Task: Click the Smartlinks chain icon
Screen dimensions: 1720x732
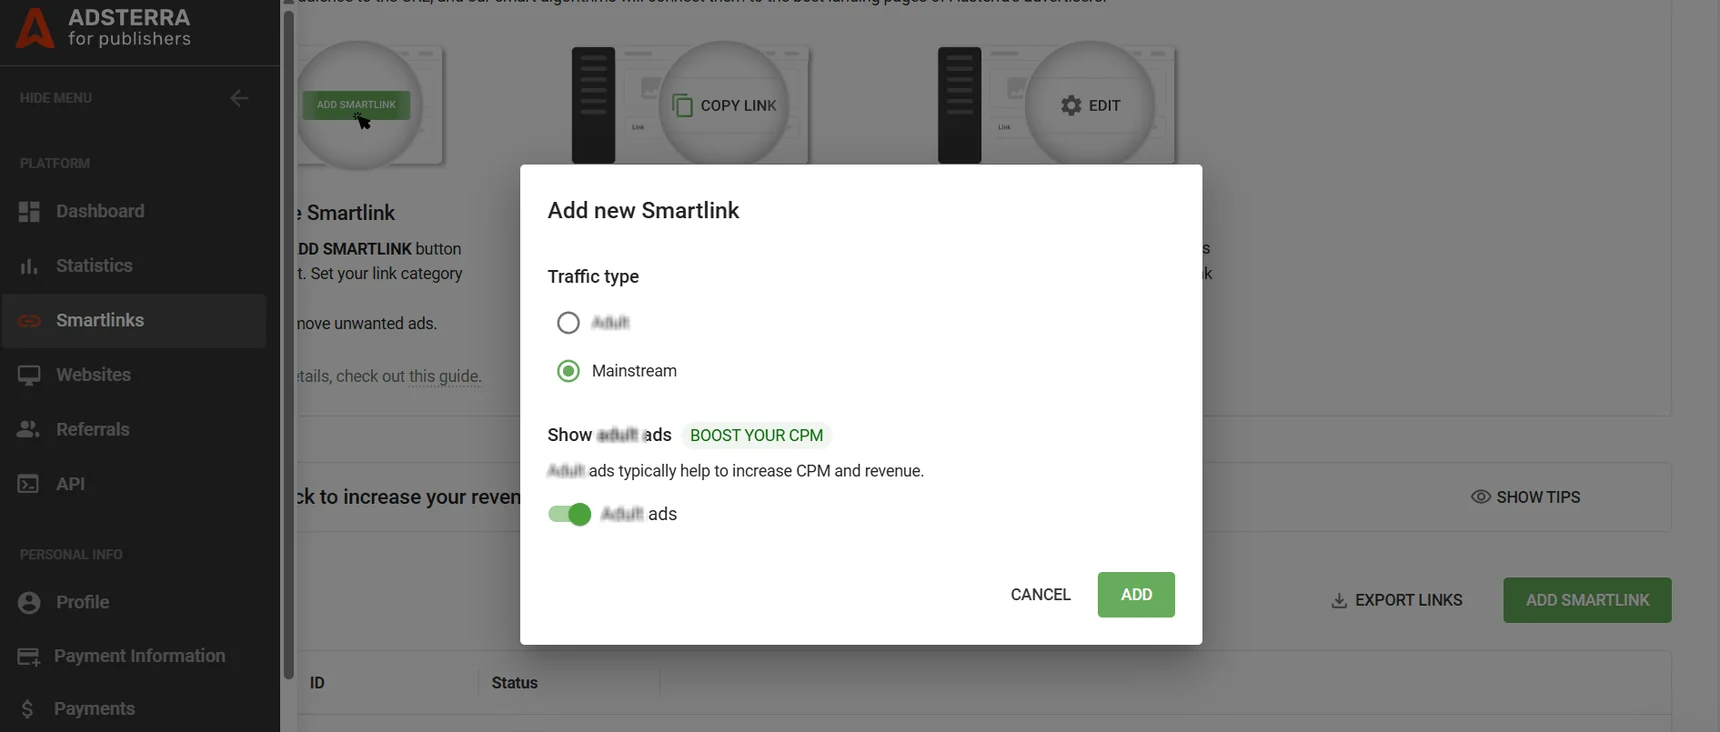Action: coord(29,321)
